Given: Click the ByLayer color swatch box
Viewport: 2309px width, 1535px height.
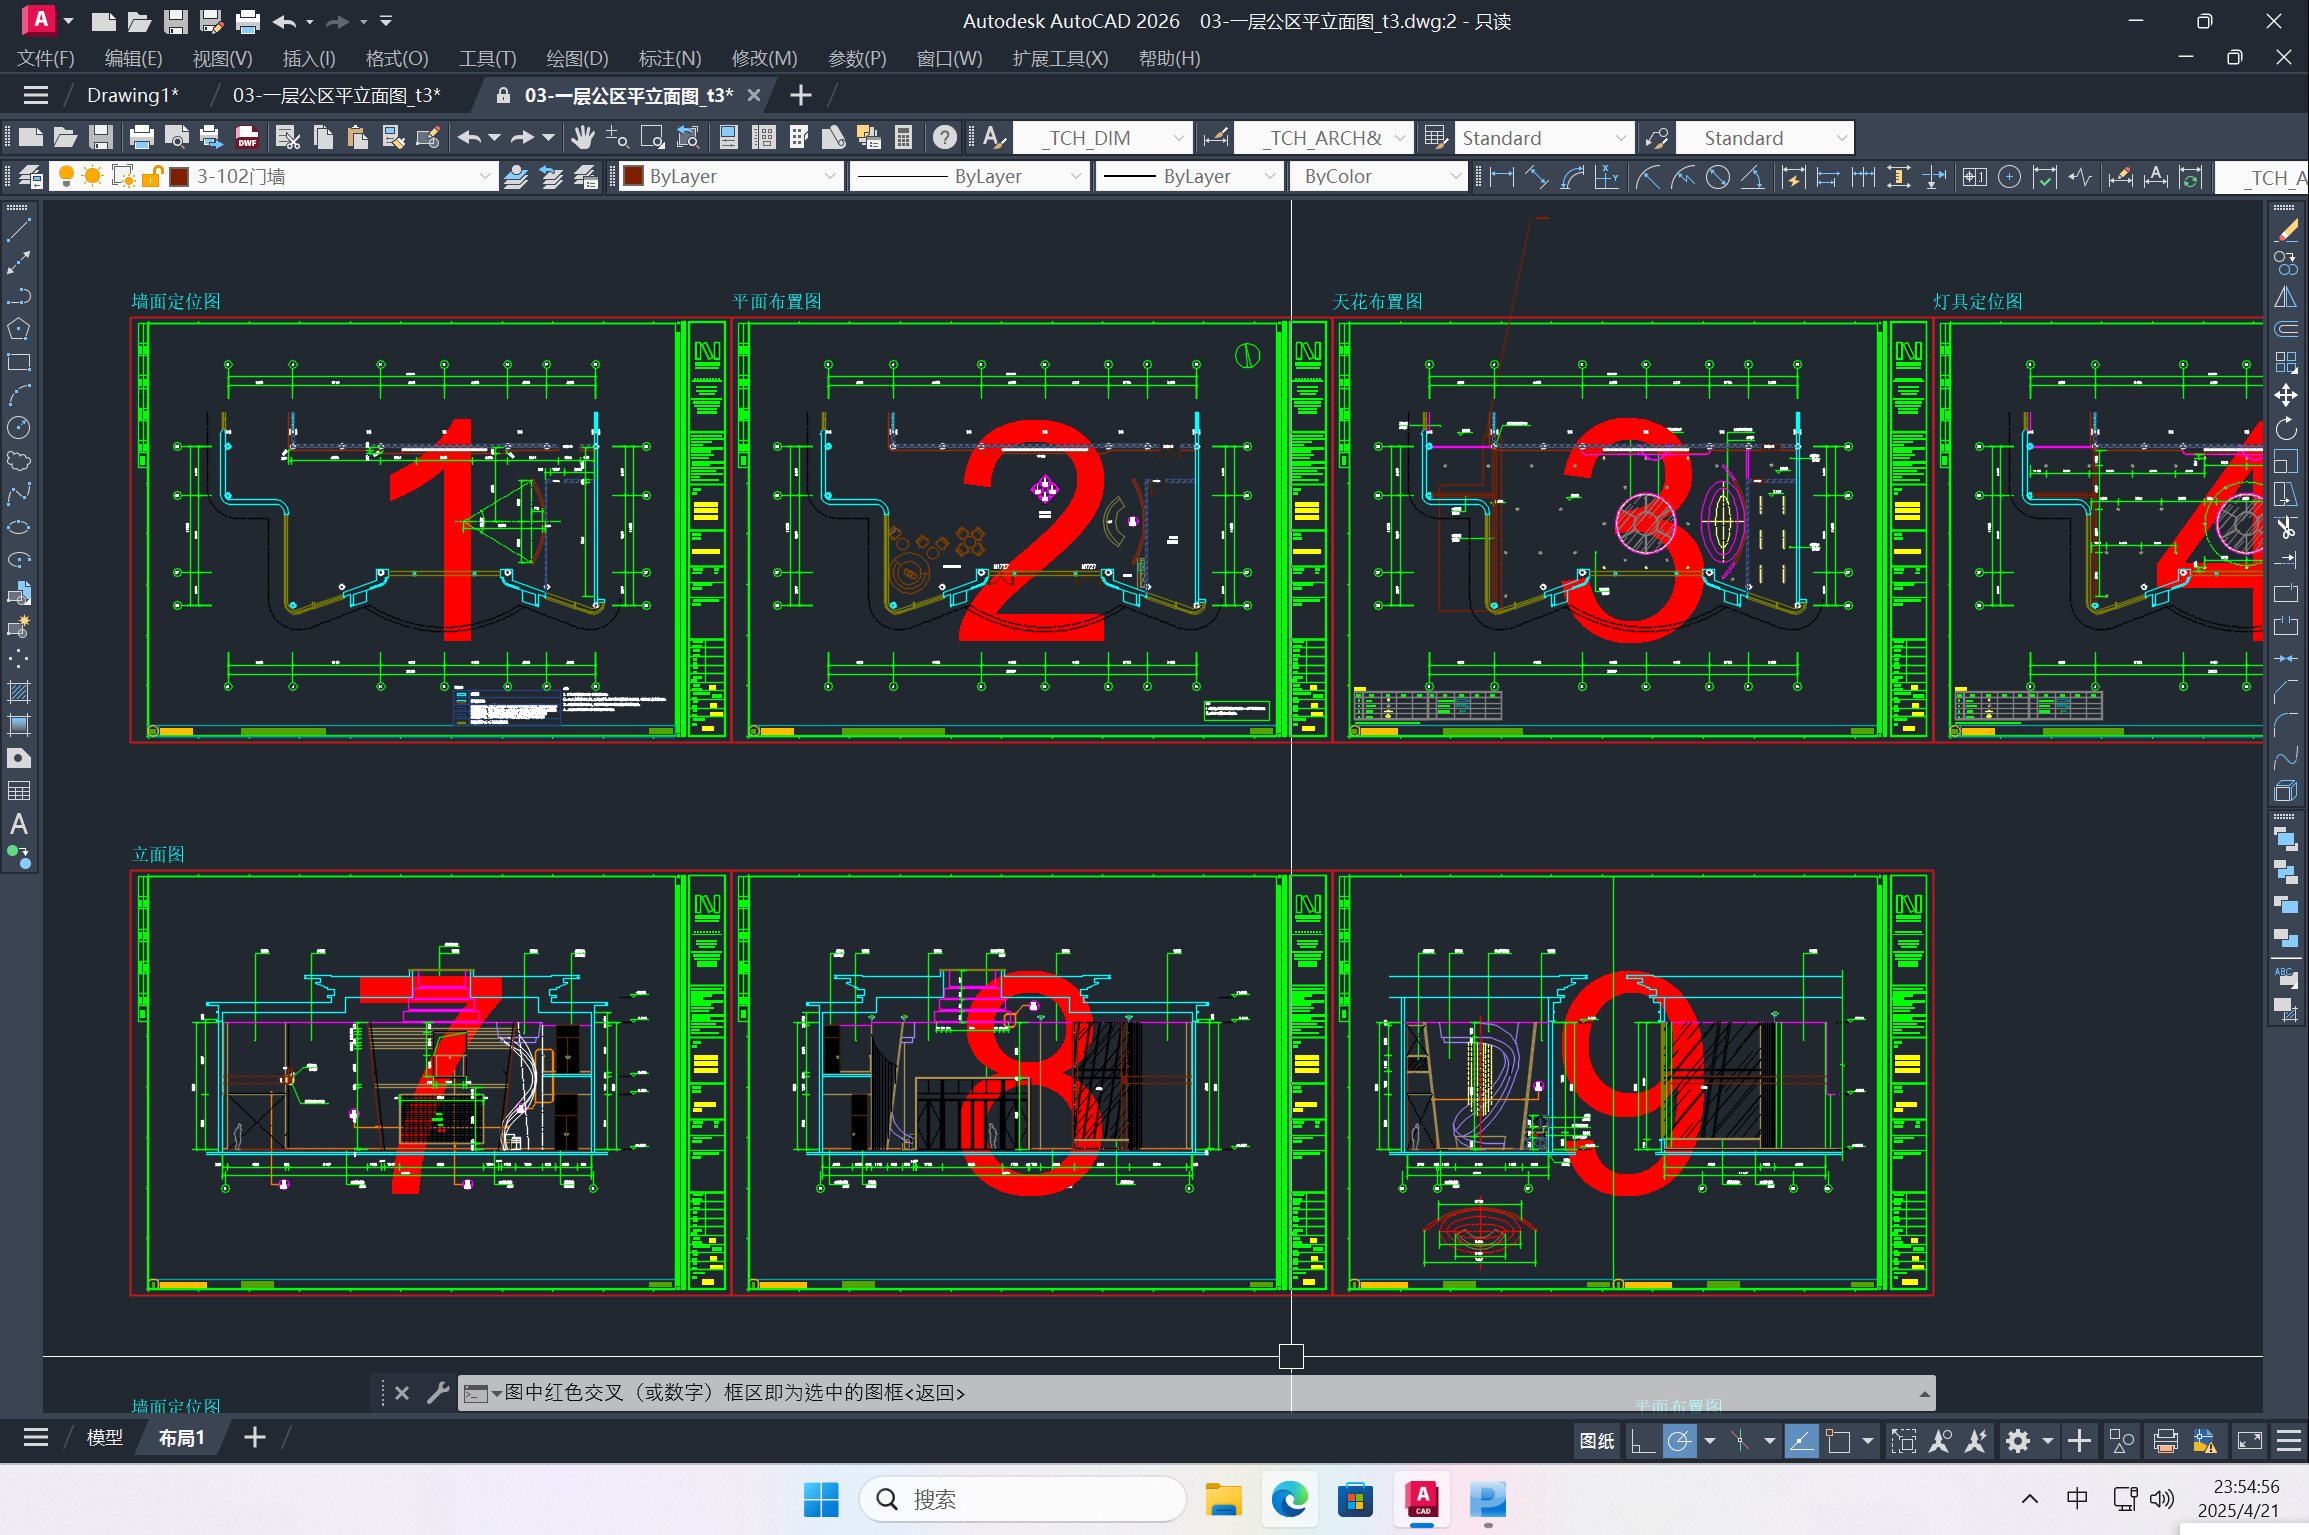Looking at the screenshot, I should tap(633, 177).
